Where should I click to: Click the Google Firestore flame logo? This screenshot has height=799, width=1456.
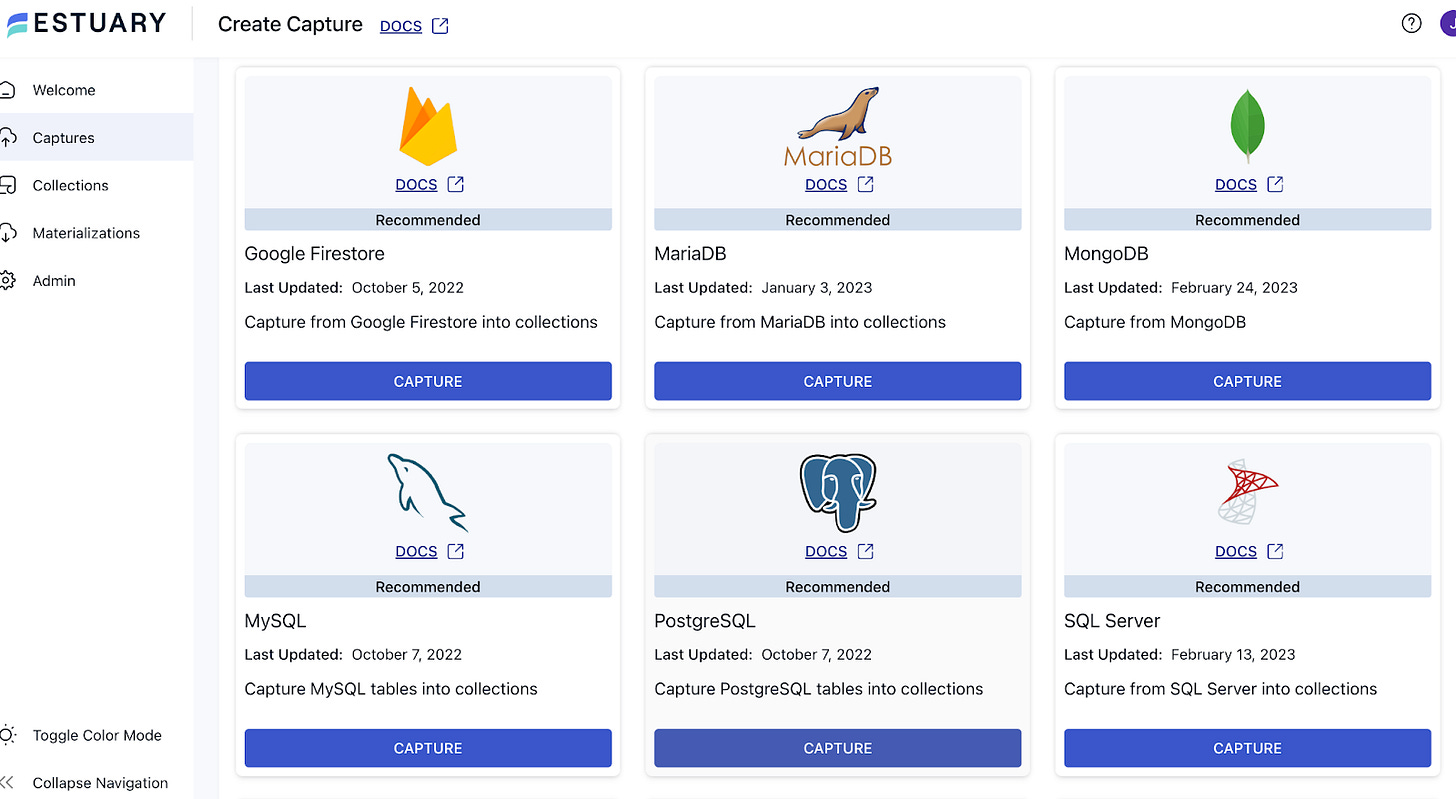coord(428,126)
